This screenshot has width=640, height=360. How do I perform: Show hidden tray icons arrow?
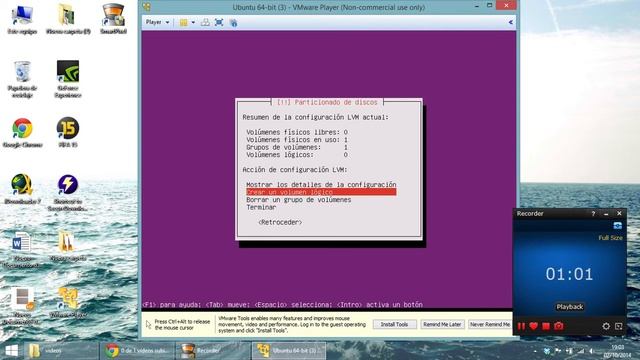coord(535,351)
